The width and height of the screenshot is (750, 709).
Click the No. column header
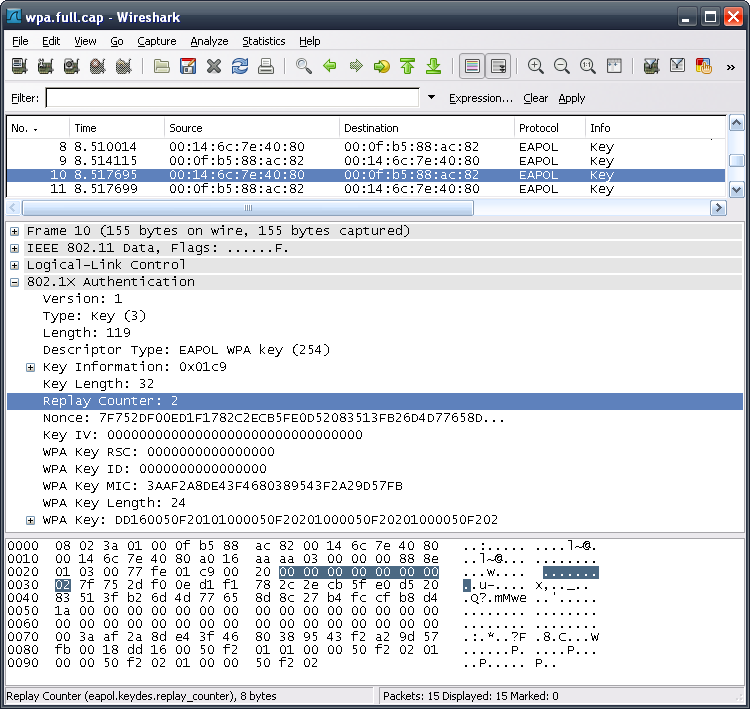point(38,128)
